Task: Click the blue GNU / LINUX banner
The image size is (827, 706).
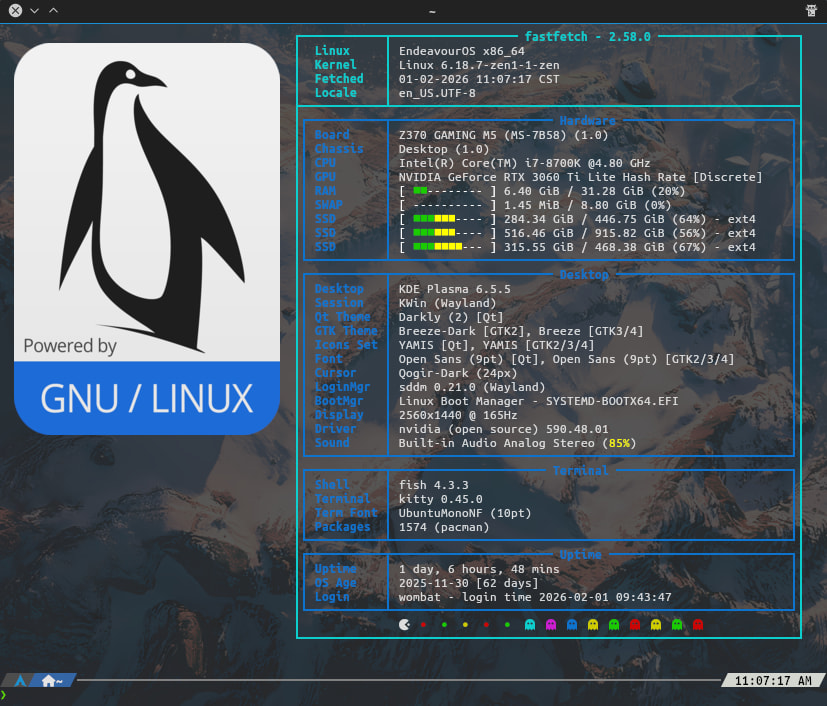Action: pyautogui.click(x=146, y=398)
